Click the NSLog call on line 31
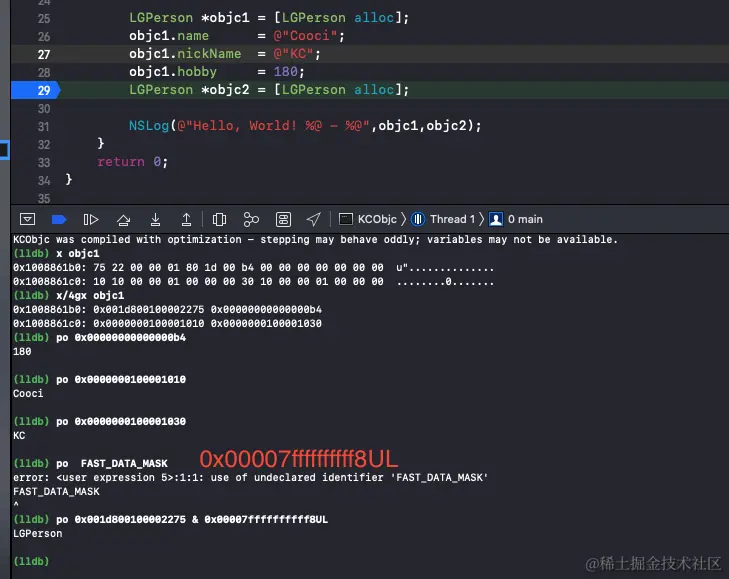This screenshot has height=579, width=729. pyautogui.click(x=305, y=126)
